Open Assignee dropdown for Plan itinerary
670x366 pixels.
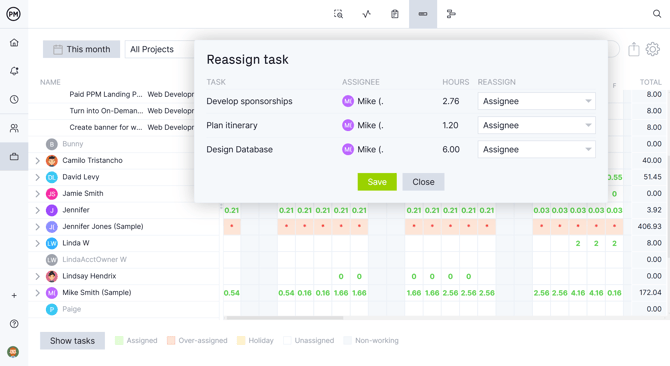[537, 125]
